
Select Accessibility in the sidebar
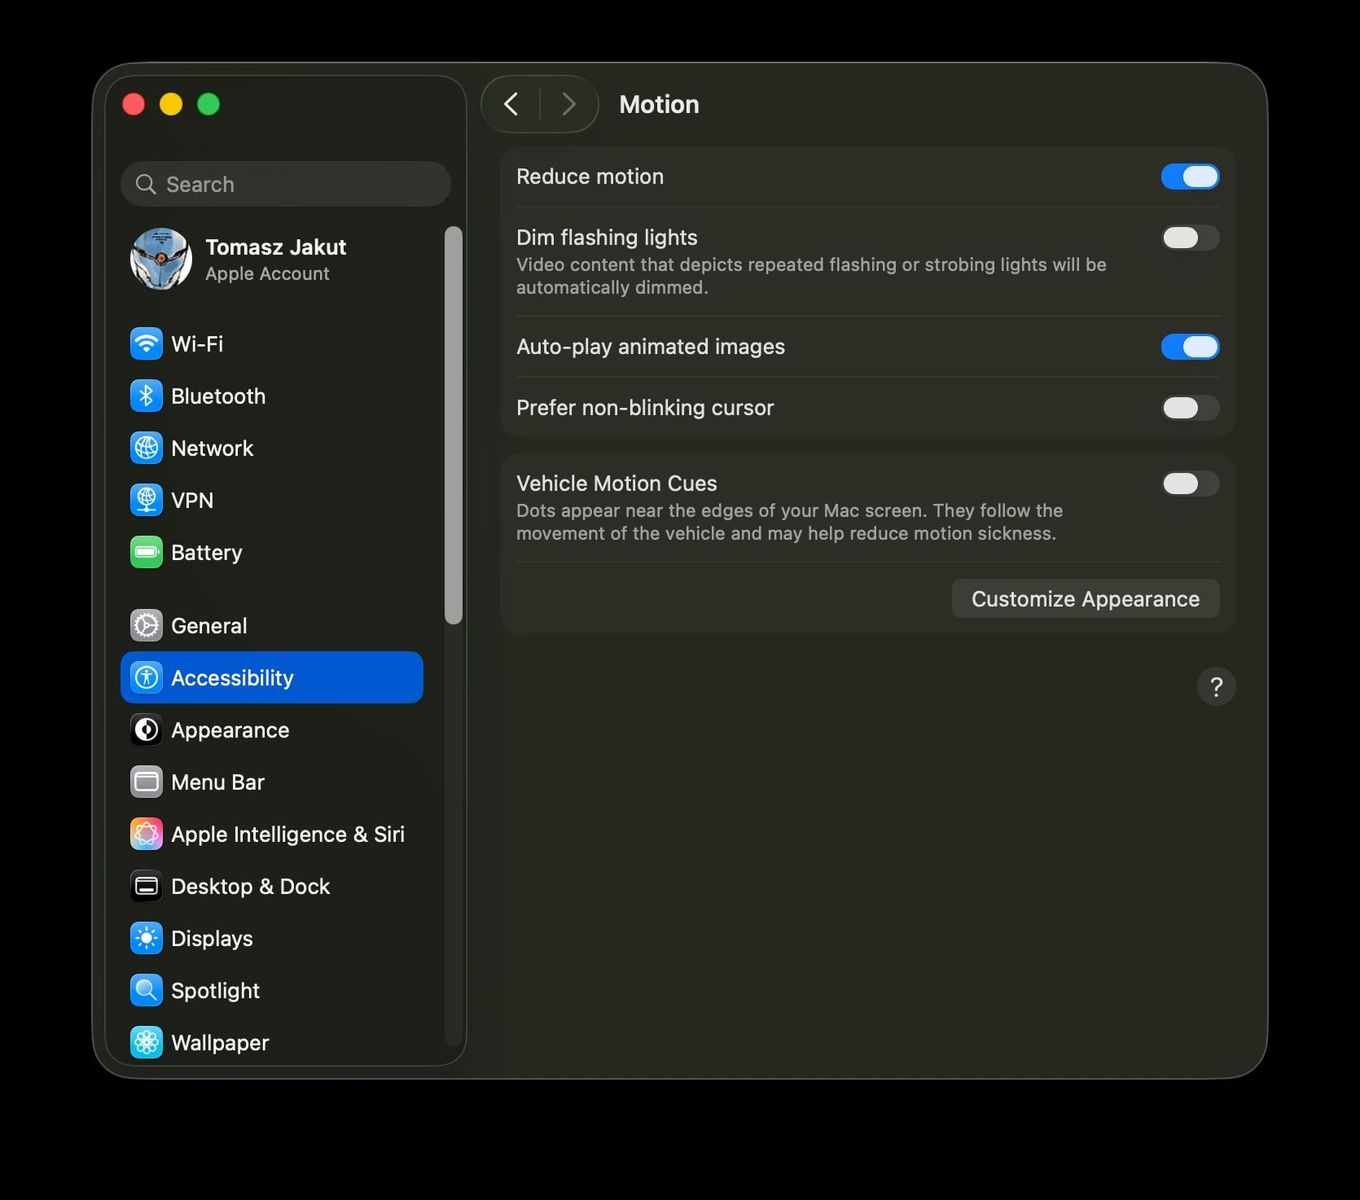(231, 677)
